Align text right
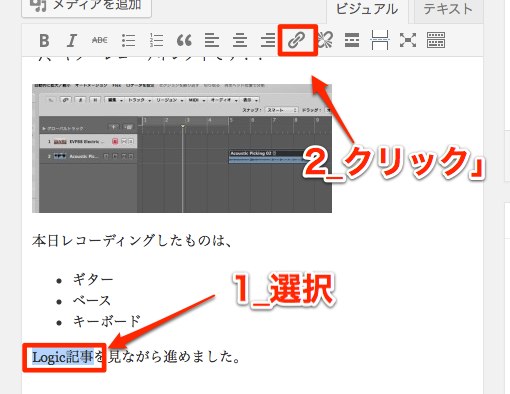The width and height of the screenshot is (510, 394). pos(268,41)
